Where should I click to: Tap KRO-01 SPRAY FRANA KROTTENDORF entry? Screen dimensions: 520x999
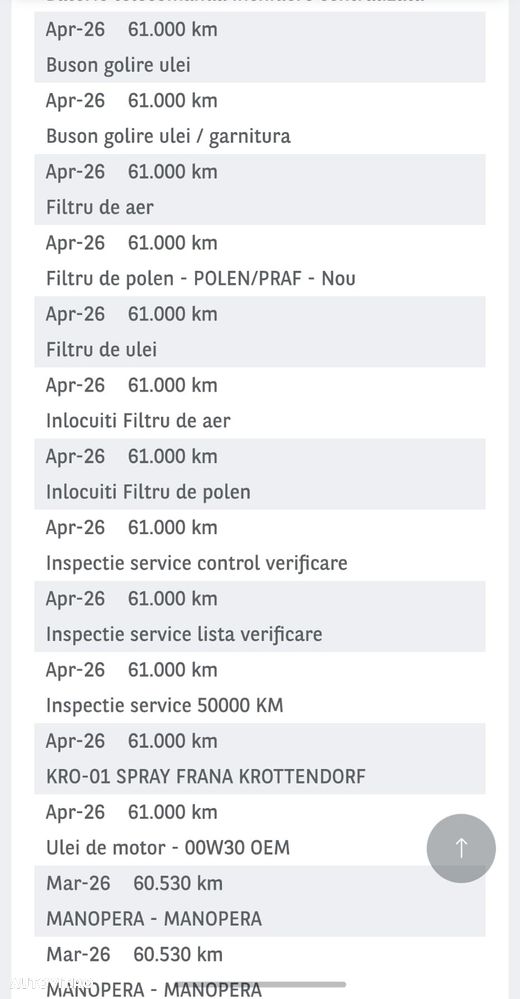(260, 759)
